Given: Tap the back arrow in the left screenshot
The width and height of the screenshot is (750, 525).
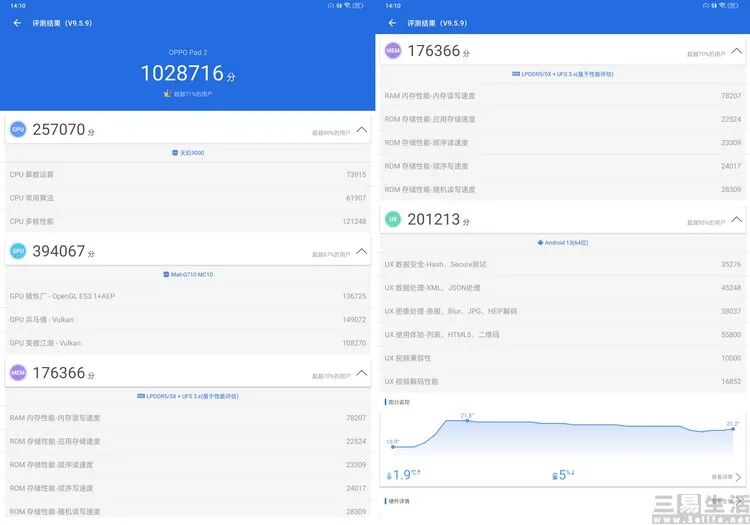Looking at the screenshot, I should (x=17, y=23).
